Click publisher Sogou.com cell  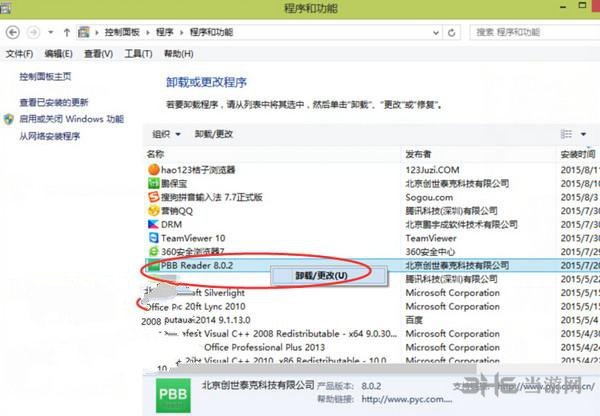[429, 197]
